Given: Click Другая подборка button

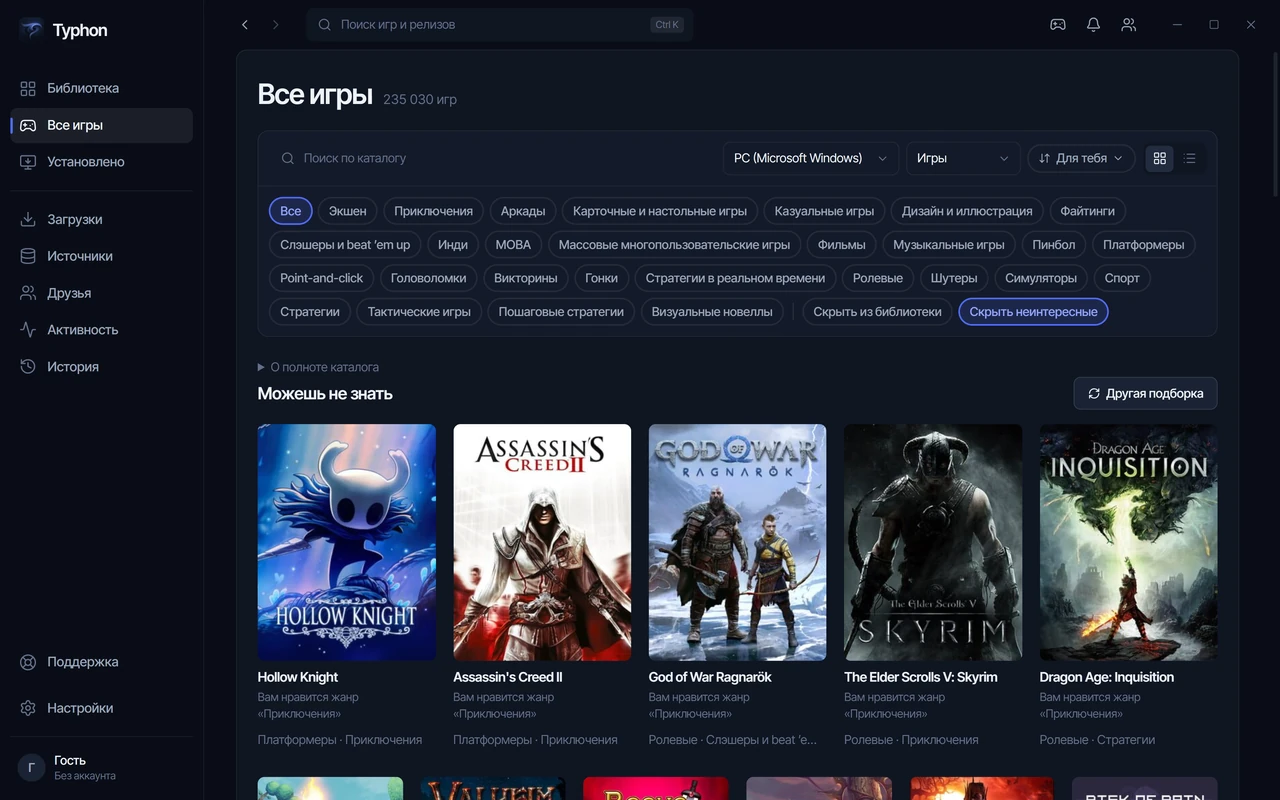Looking at the screenshot, I should tap(1145, 393).
